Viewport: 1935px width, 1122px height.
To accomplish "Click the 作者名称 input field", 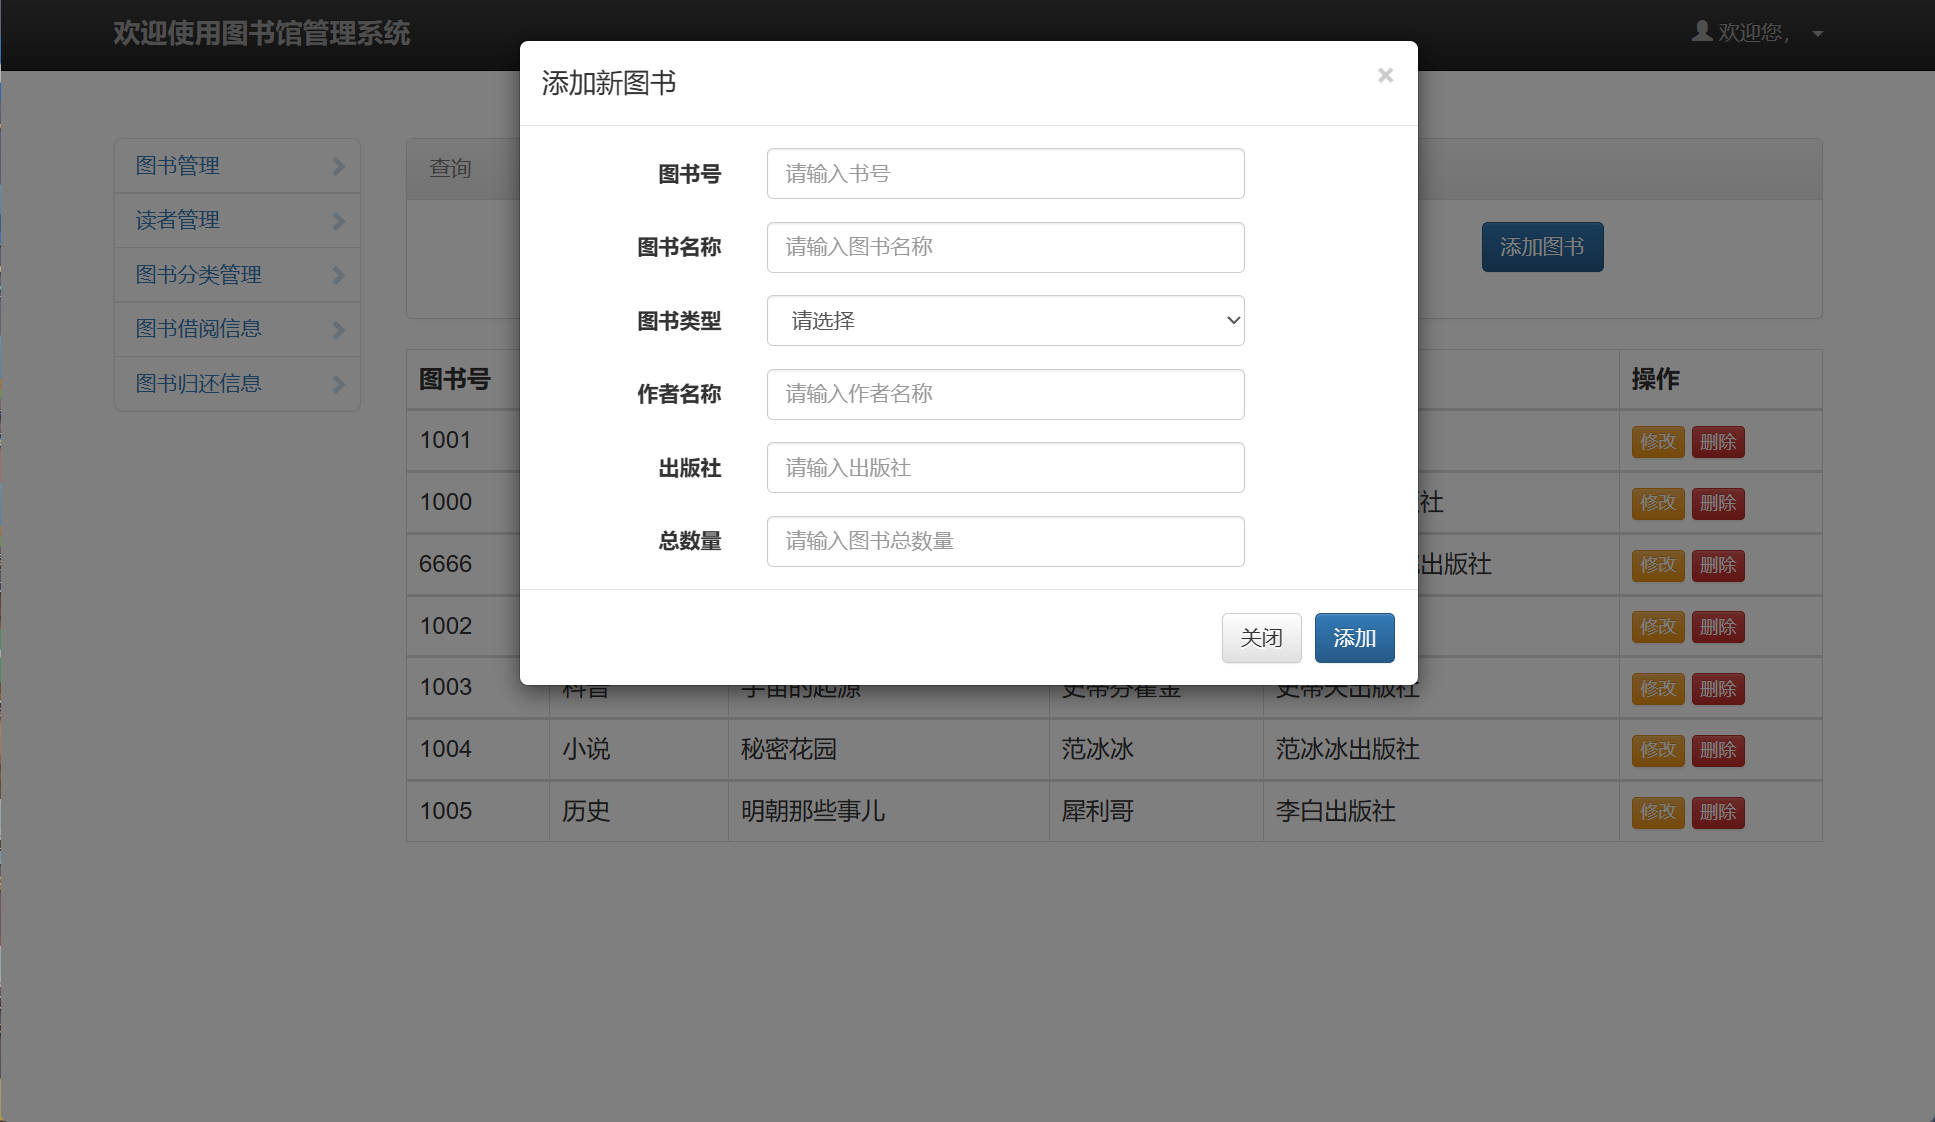I will [x=1004, y=394].
